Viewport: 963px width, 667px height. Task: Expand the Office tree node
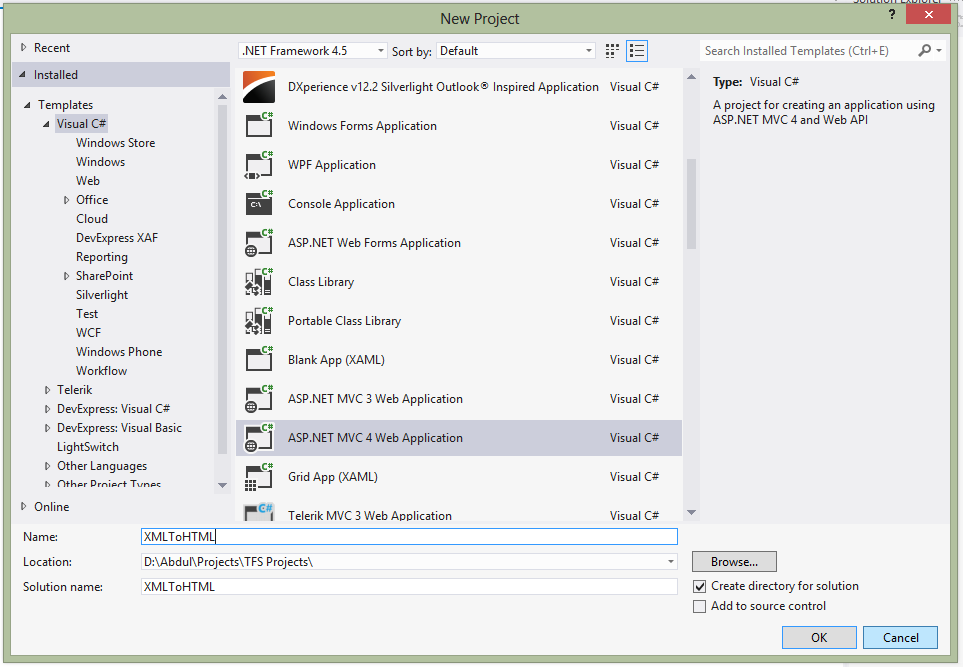(66, 200)
